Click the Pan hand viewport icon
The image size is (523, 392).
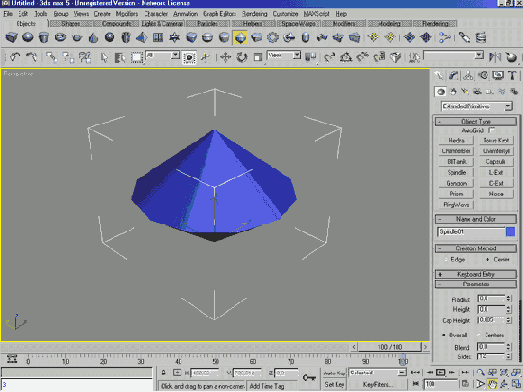[493, 384]
